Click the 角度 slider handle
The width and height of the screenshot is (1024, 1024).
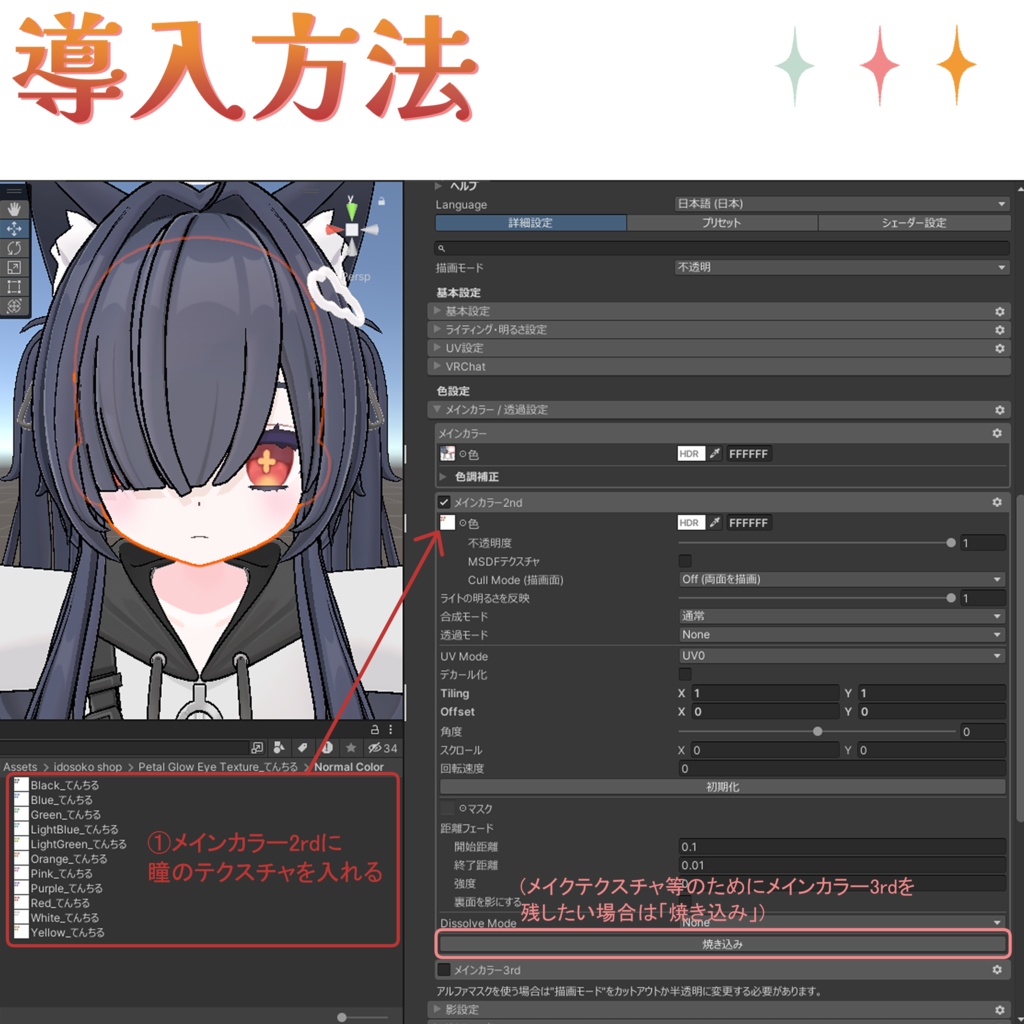pos(817,731)
